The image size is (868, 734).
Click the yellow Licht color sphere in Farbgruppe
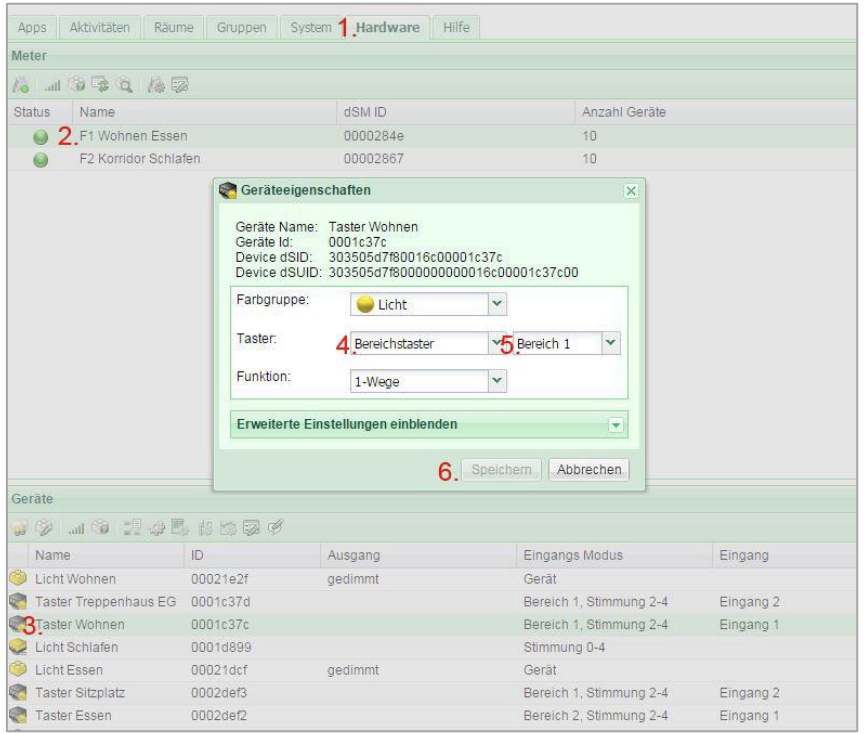coord(366,303)
